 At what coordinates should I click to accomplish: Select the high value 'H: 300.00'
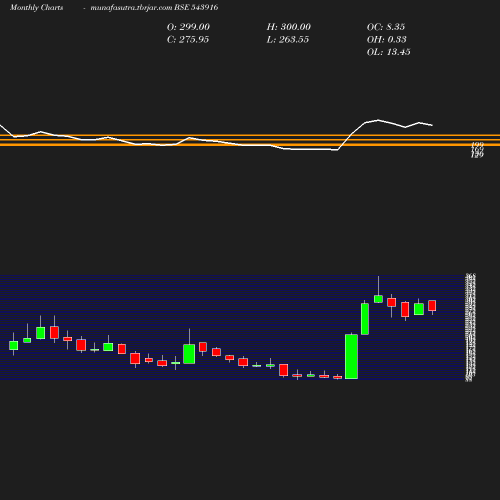coord(289,27)
